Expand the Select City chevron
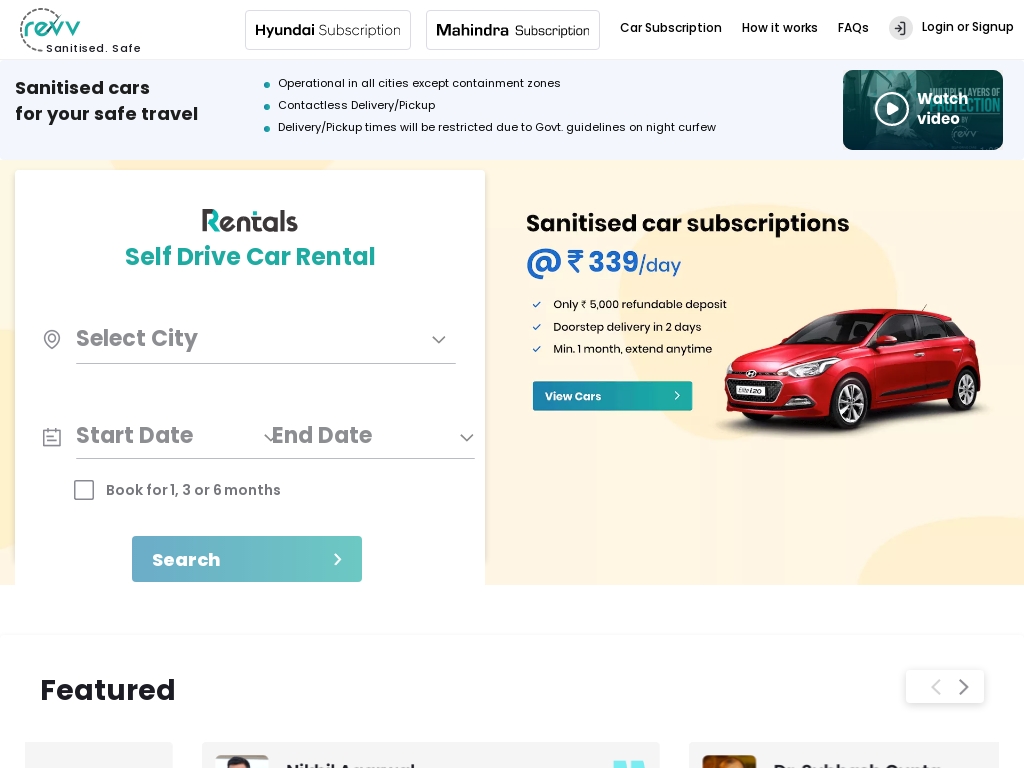 [439, 340]
